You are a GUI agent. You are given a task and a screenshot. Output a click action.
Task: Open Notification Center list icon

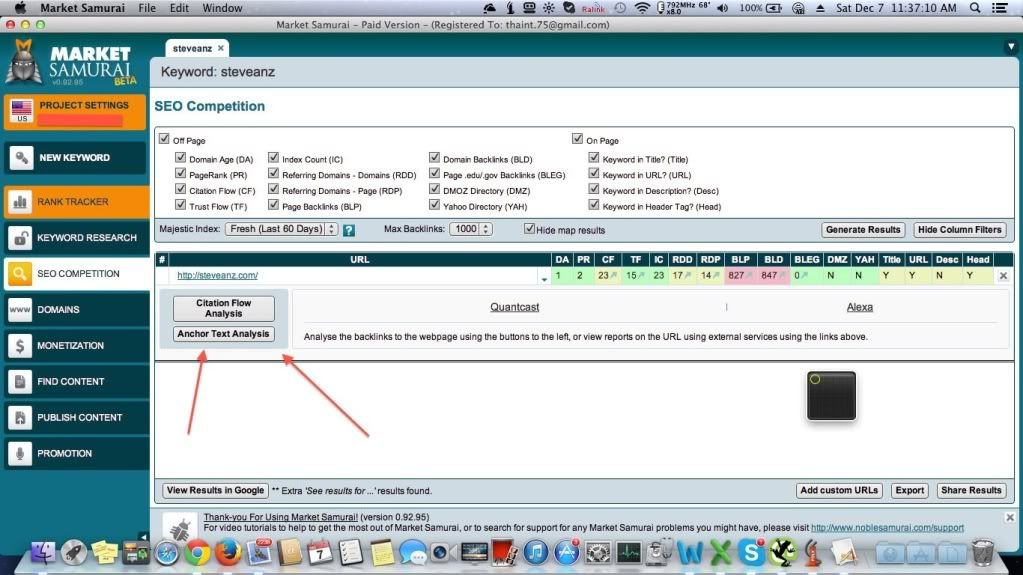(1000, 8)
